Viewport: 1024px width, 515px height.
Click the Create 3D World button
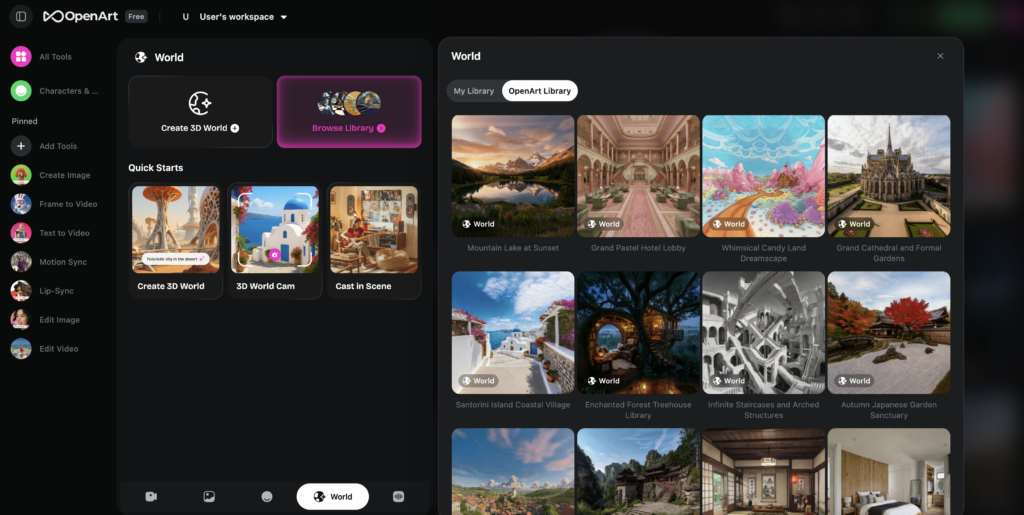200,112
